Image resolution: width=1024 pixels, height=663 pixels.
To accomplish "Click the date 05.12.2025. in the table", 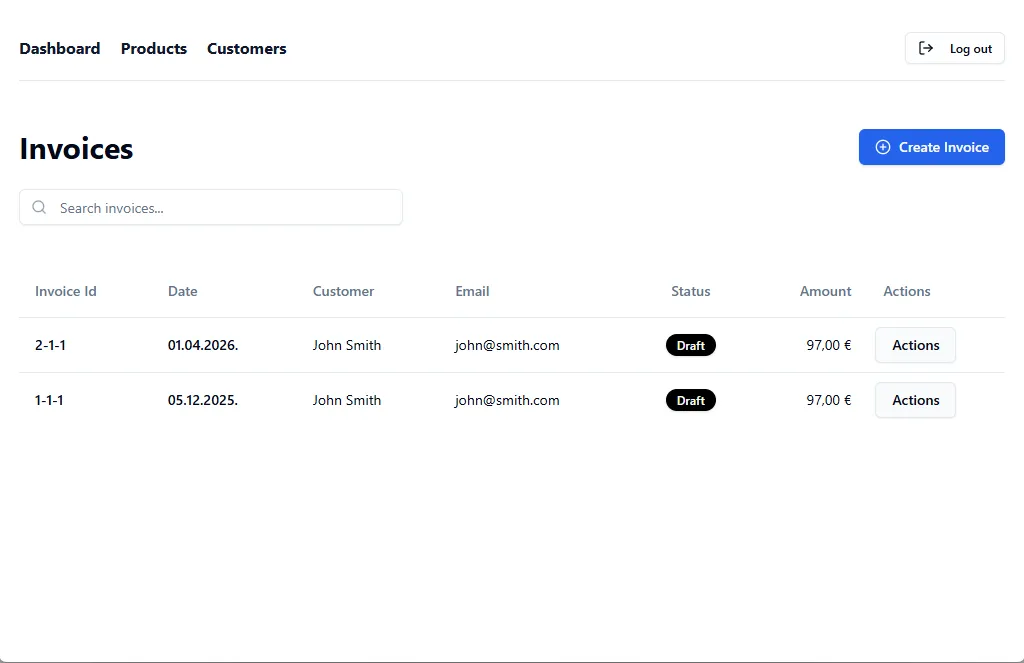I will (203, 400).
